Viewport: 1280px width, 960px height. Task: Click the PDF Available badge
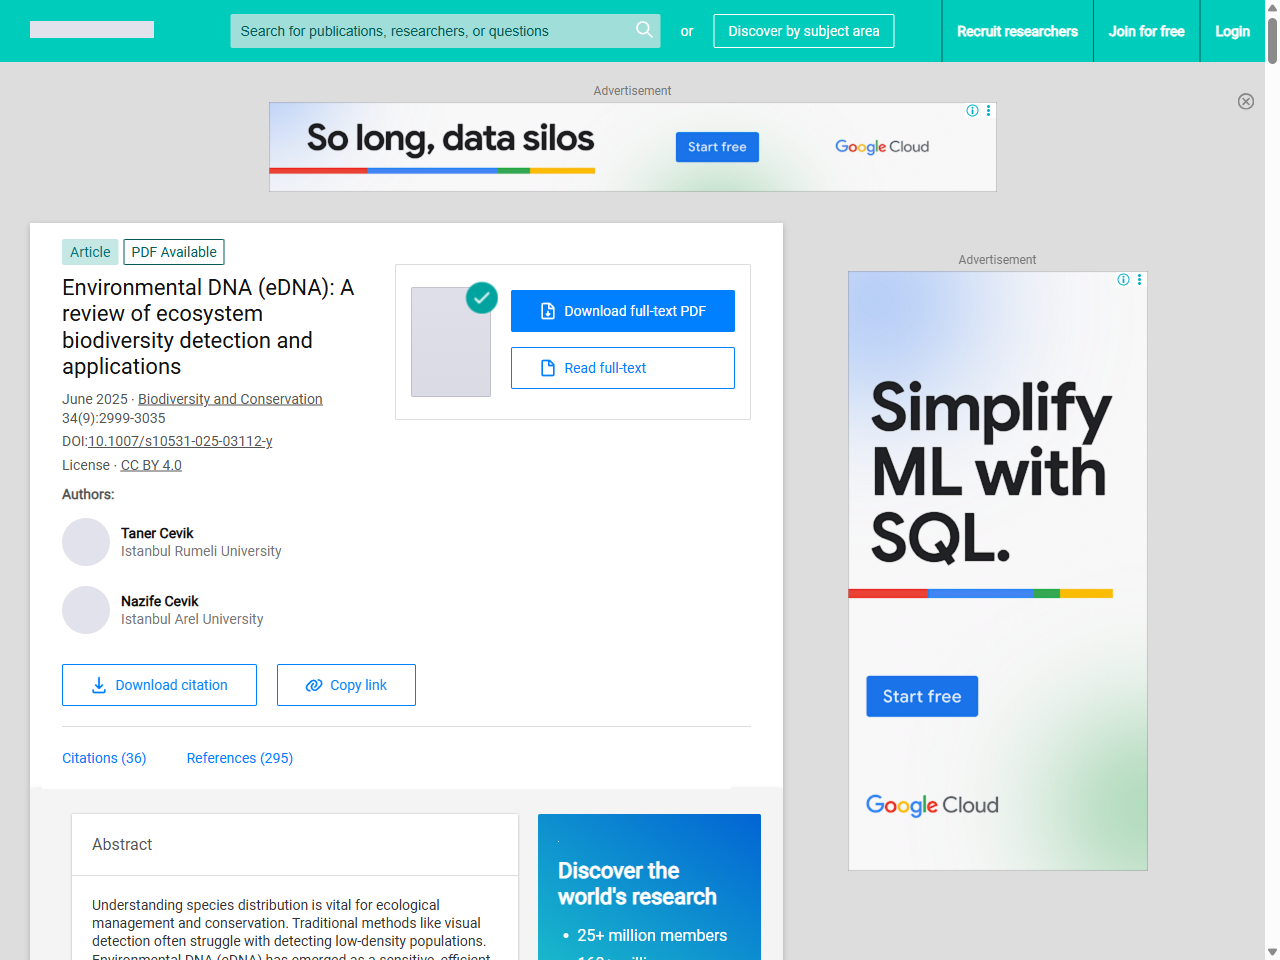click(174, 252)
